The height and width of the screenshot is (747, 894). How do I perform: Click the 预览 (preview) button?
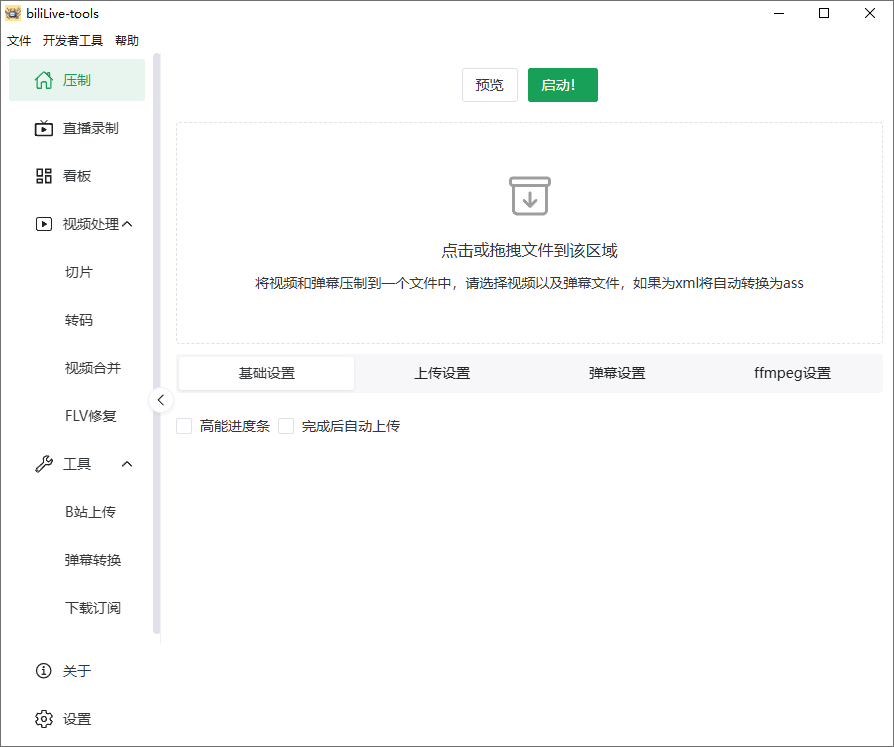point(489,85)
